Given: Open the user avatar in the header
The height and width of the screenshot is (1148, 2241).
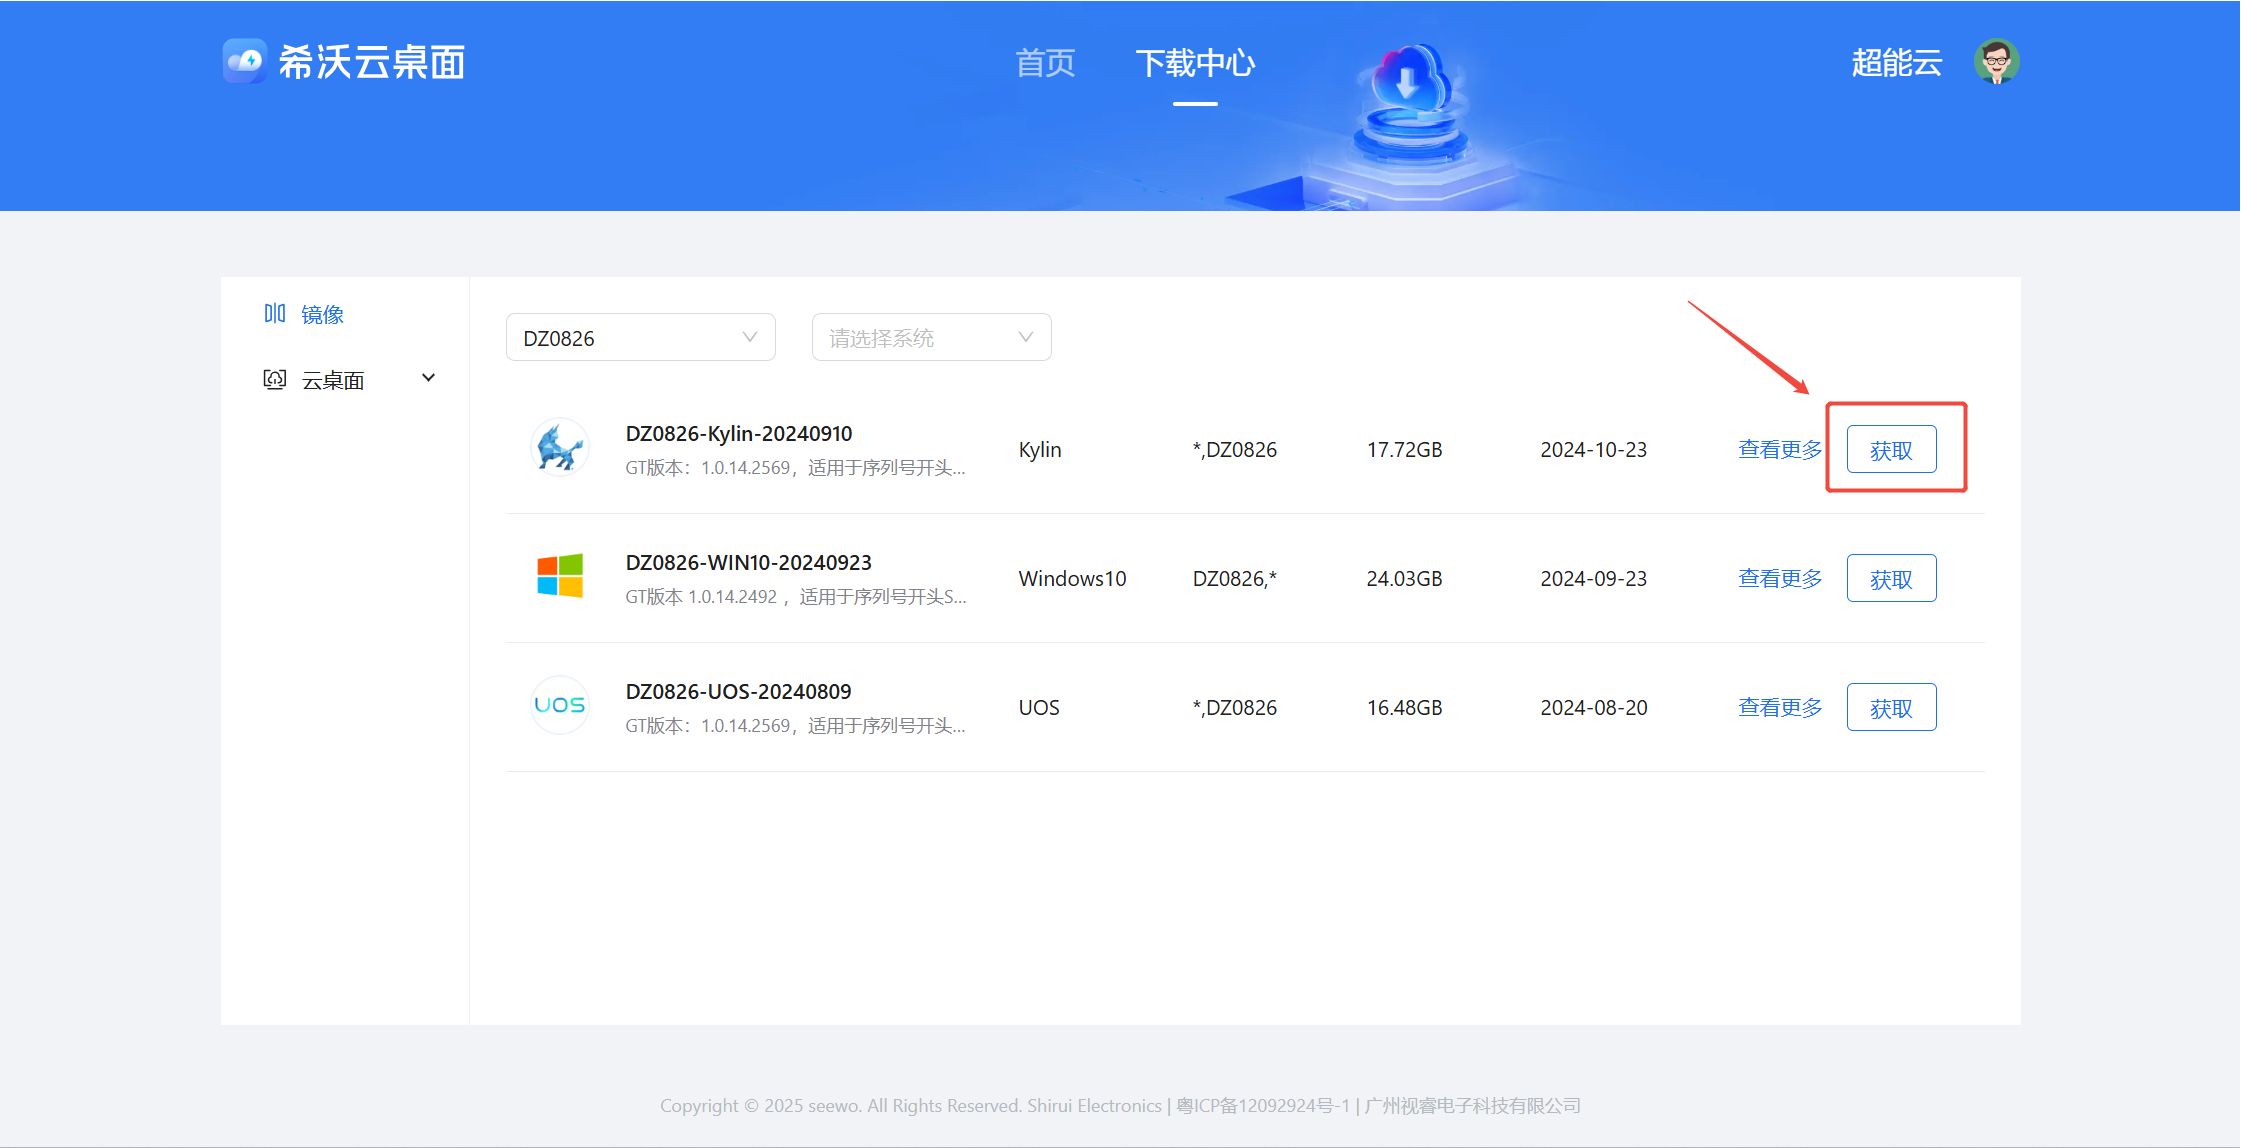Looking at the screenshot, I should [1996, 62].
